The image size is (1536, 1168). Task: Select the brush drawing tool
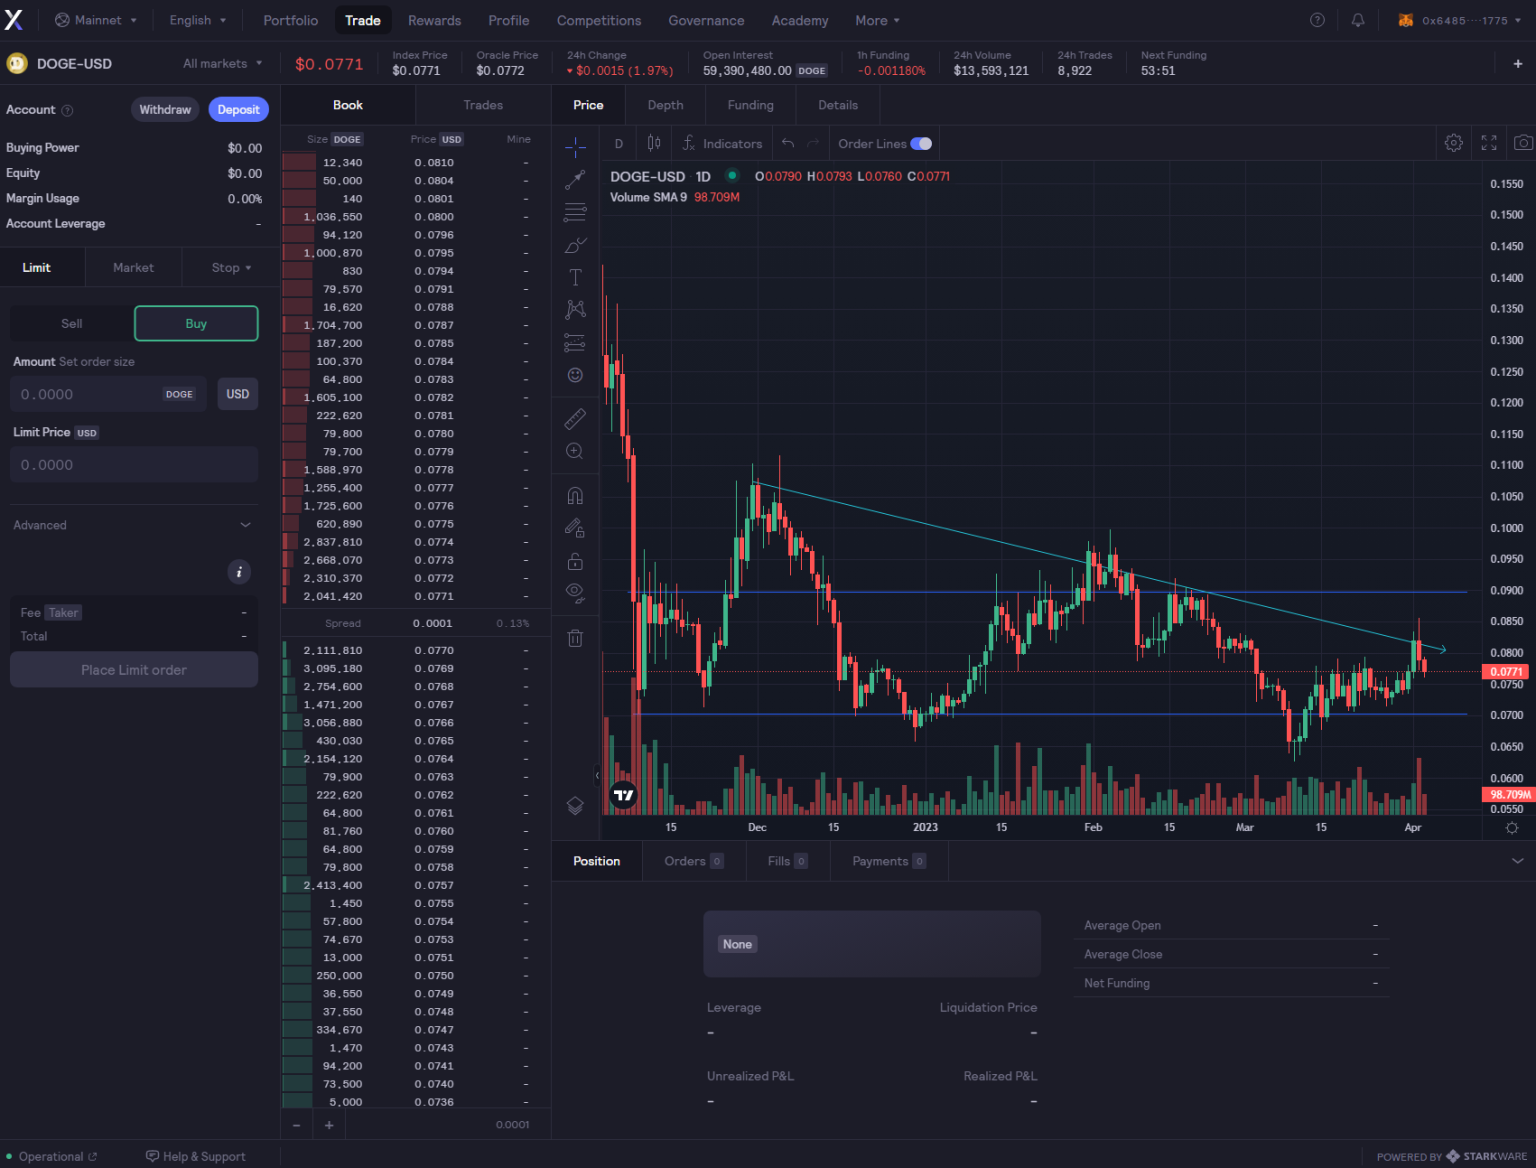click(575, 245)
